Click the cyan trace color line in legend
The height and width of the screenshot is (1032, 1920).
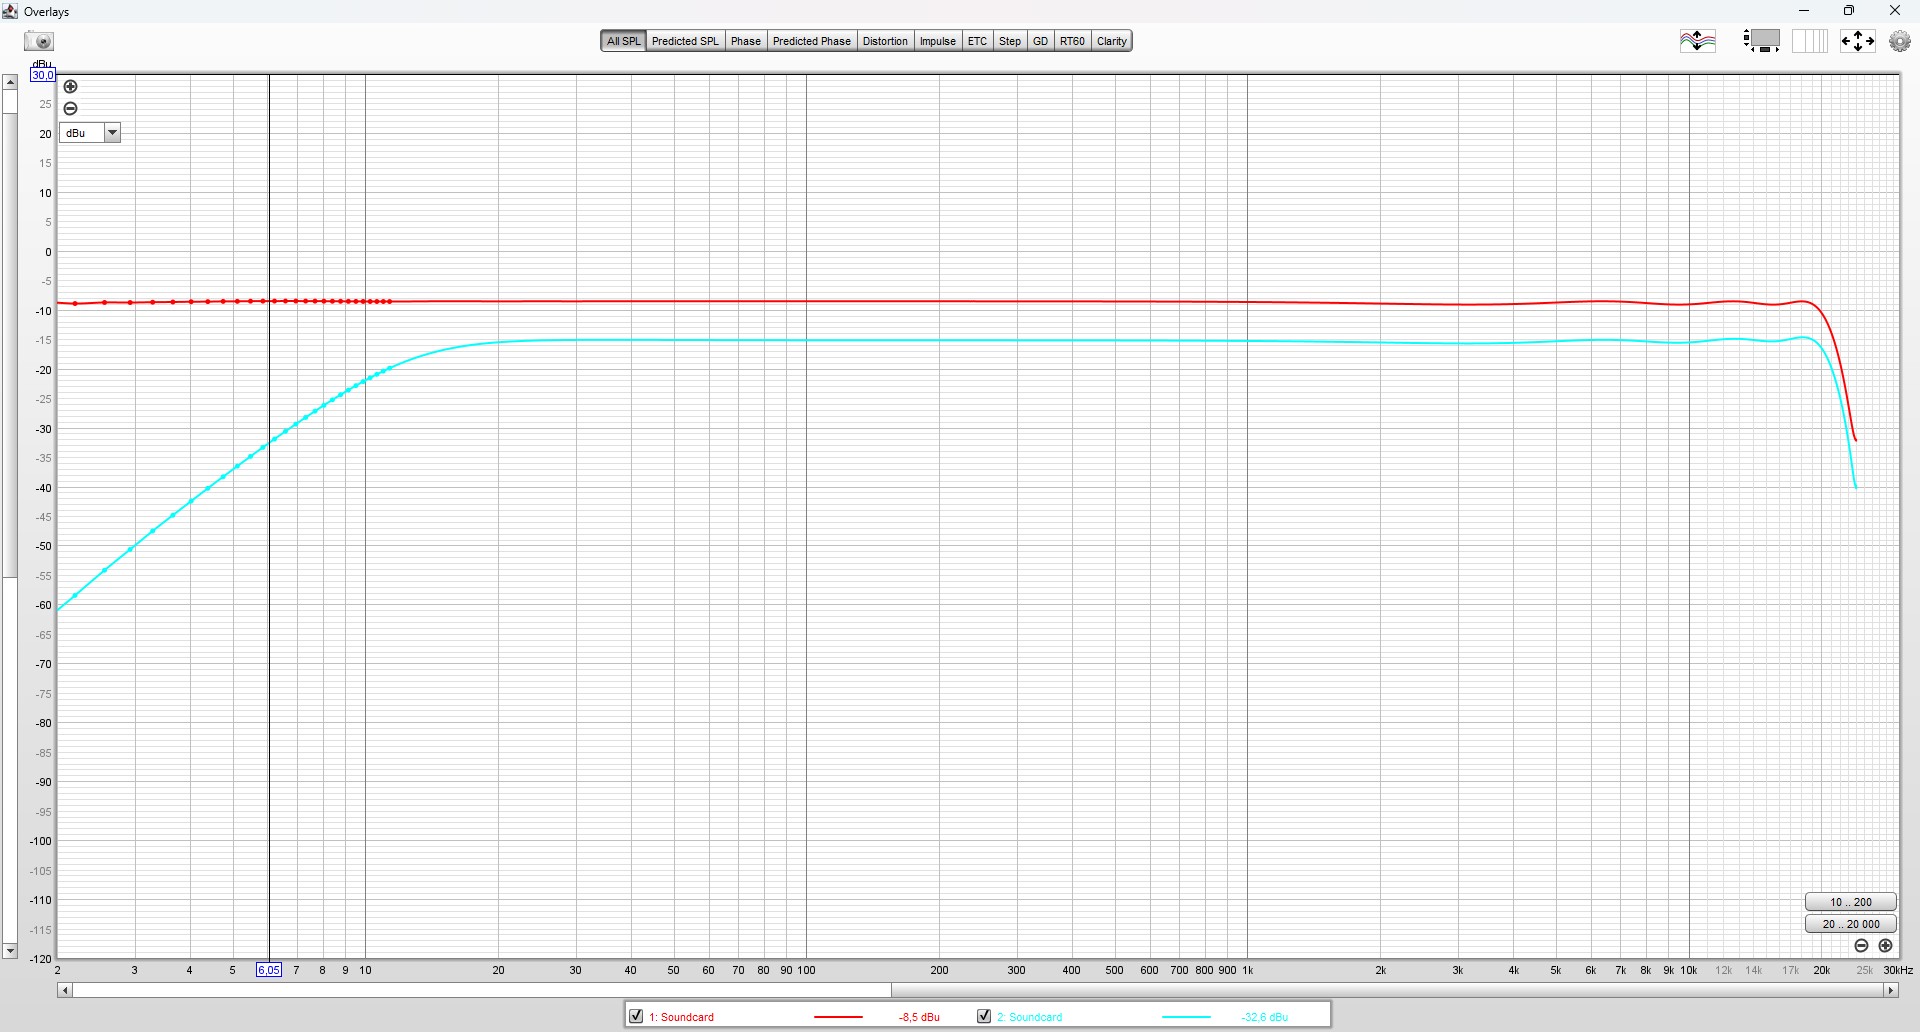(1186, 1017)
